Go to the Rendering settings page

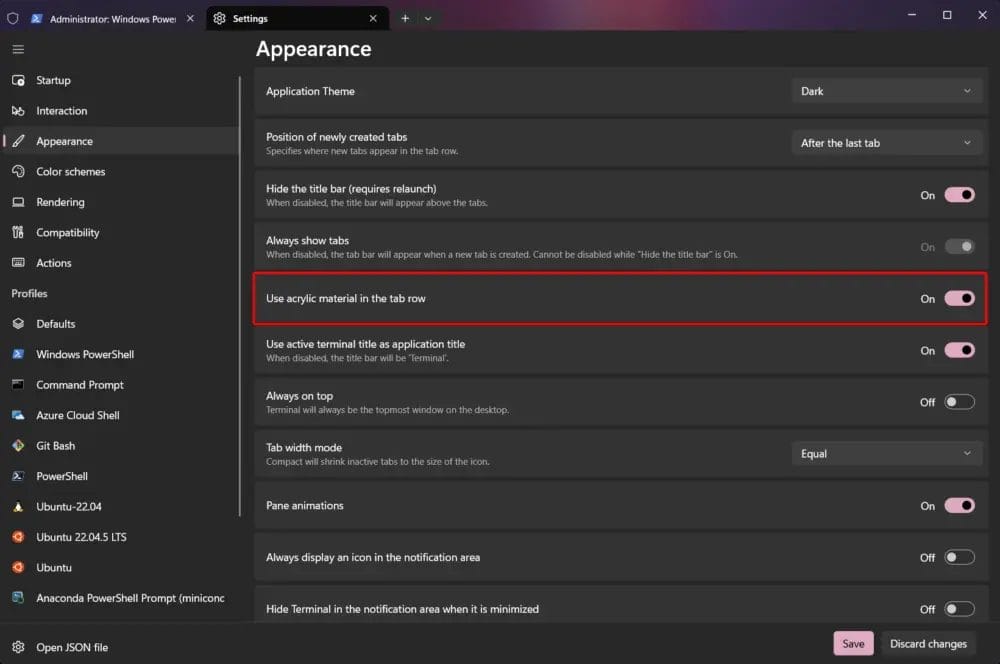[60, 202]
